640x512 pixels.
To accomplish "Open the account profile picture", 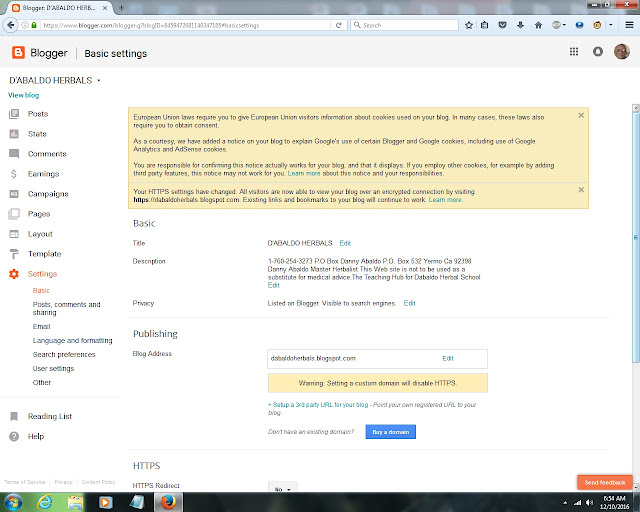I will tap(622, 51).
